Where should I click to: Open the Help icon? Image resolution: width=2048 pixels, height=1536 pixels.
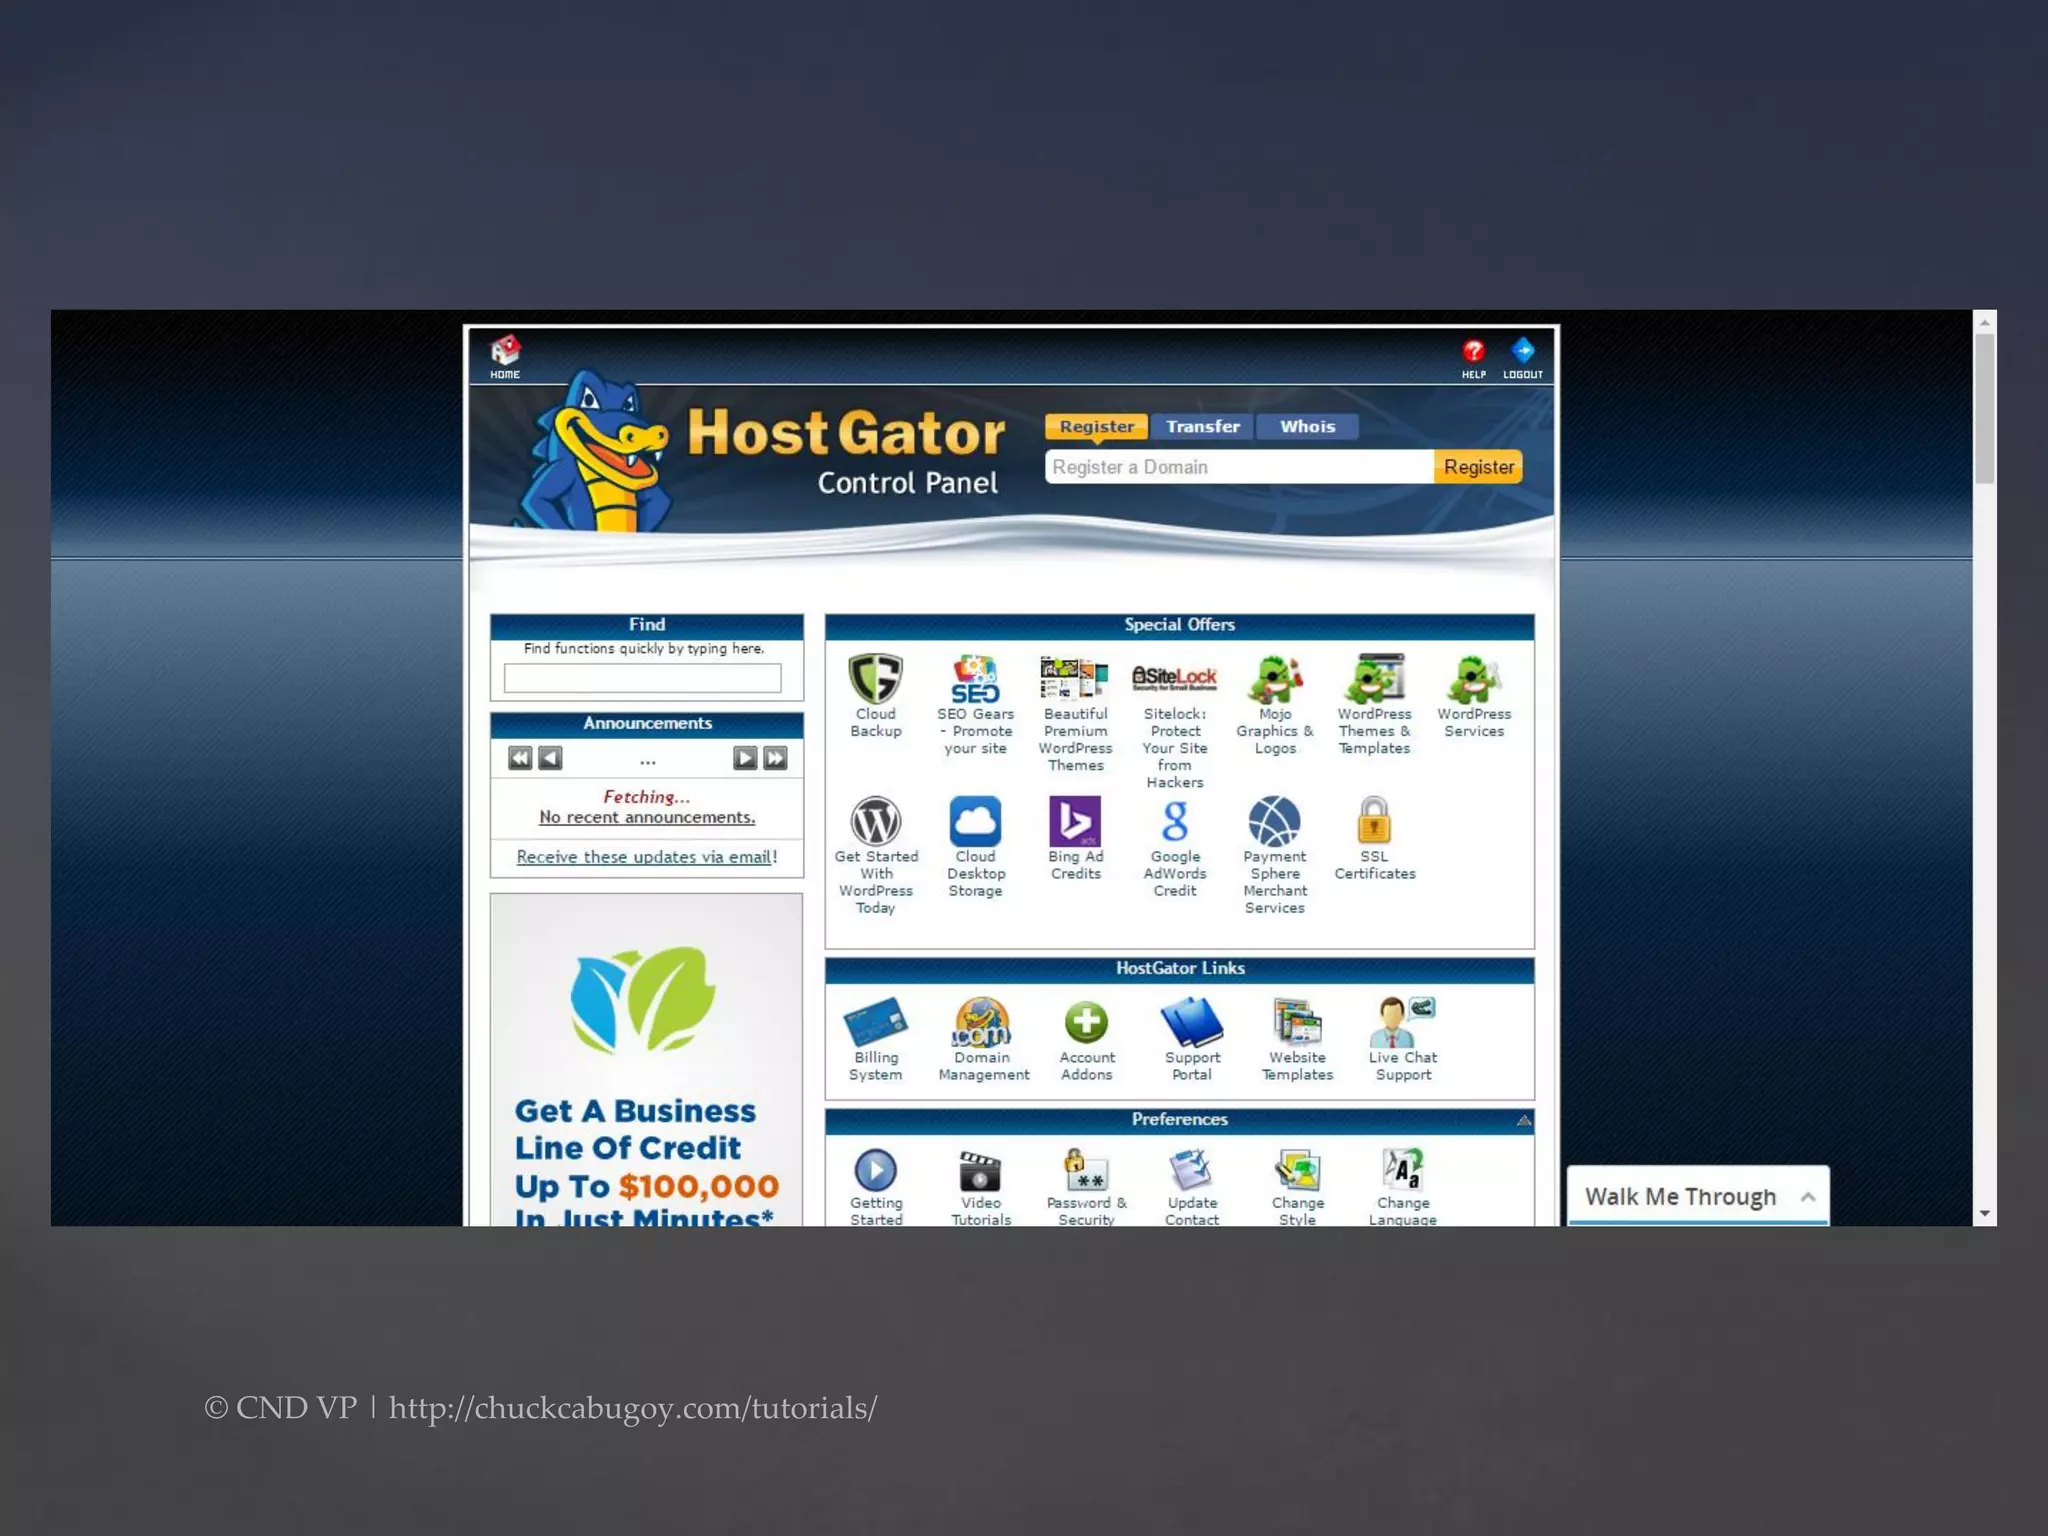(x=1473, y=359)
